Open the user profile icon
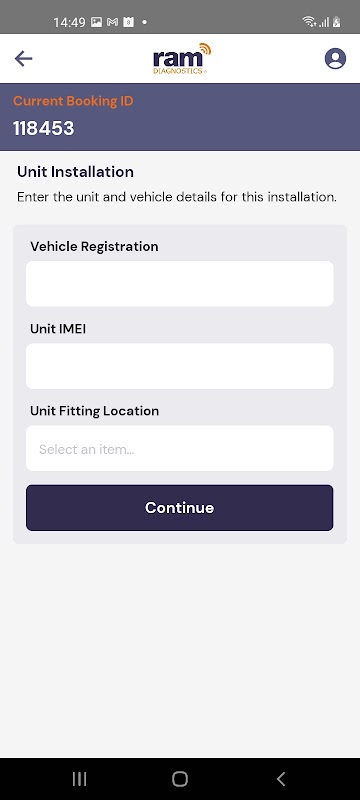The image size is (360, 800). [x=335, y=59]
